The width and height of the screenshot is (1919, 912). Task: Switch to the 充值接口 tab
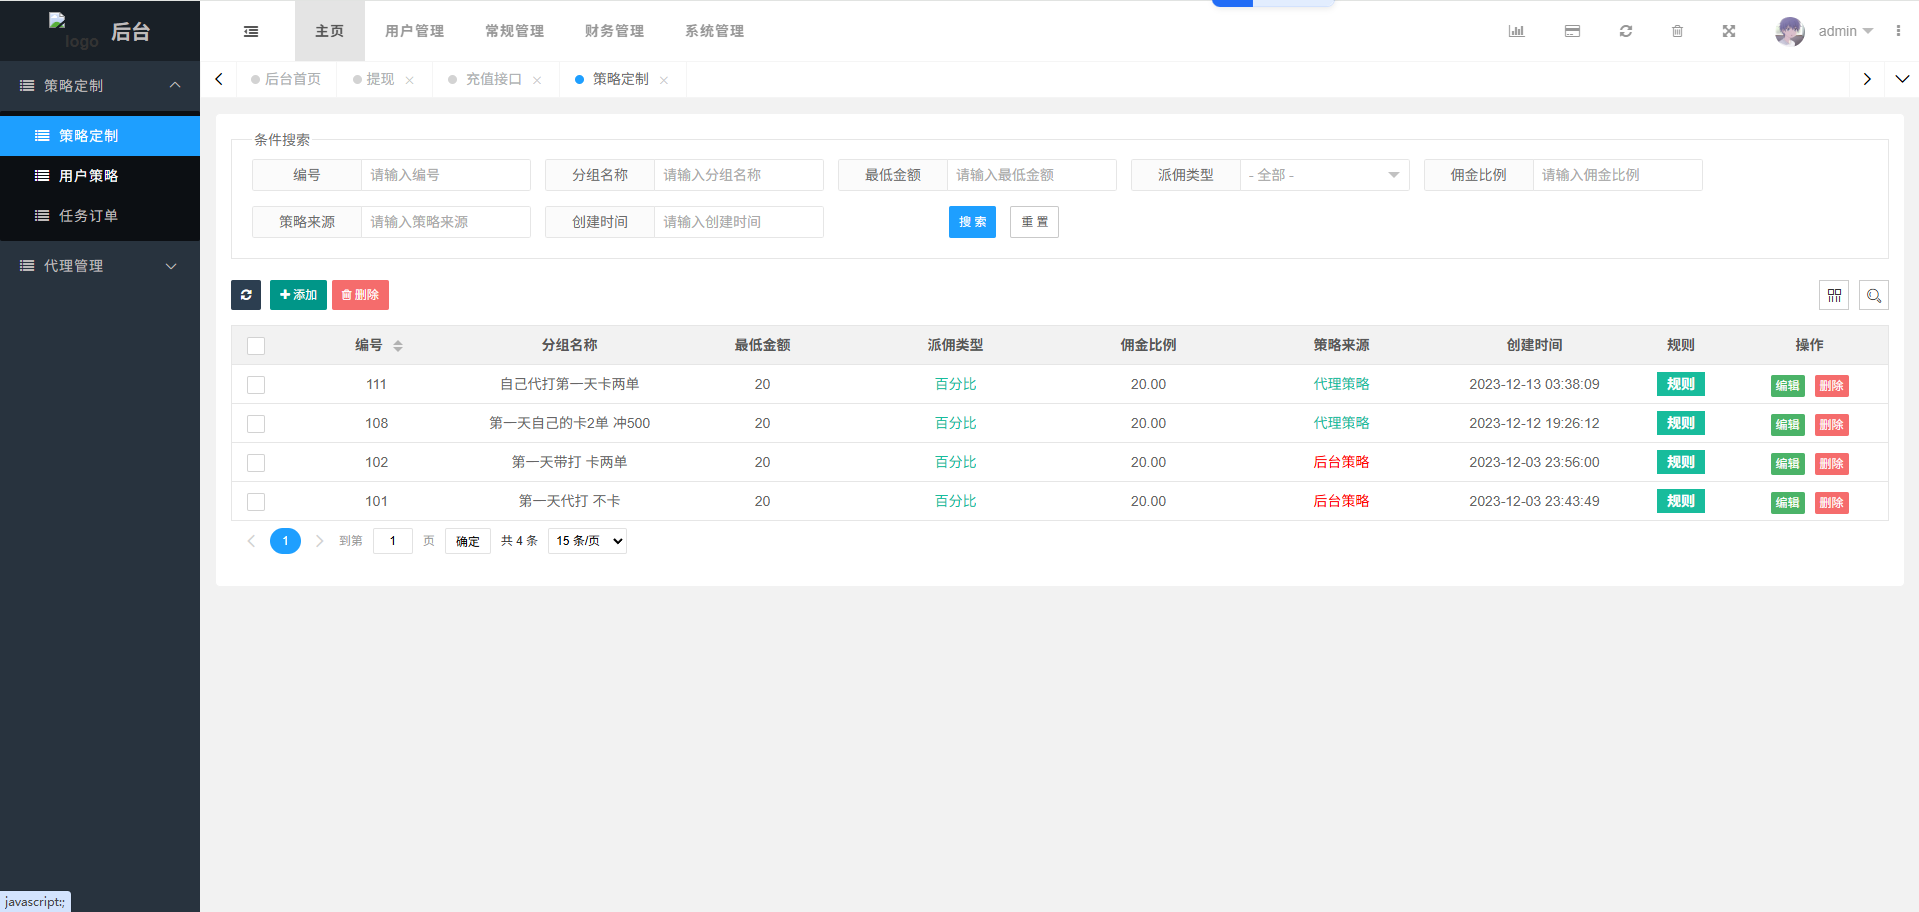[x=493, y=79]
